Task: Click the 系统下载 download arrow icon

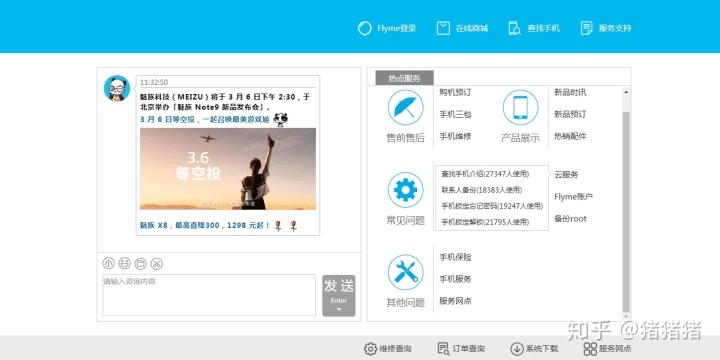Action: tap(517, 349)
